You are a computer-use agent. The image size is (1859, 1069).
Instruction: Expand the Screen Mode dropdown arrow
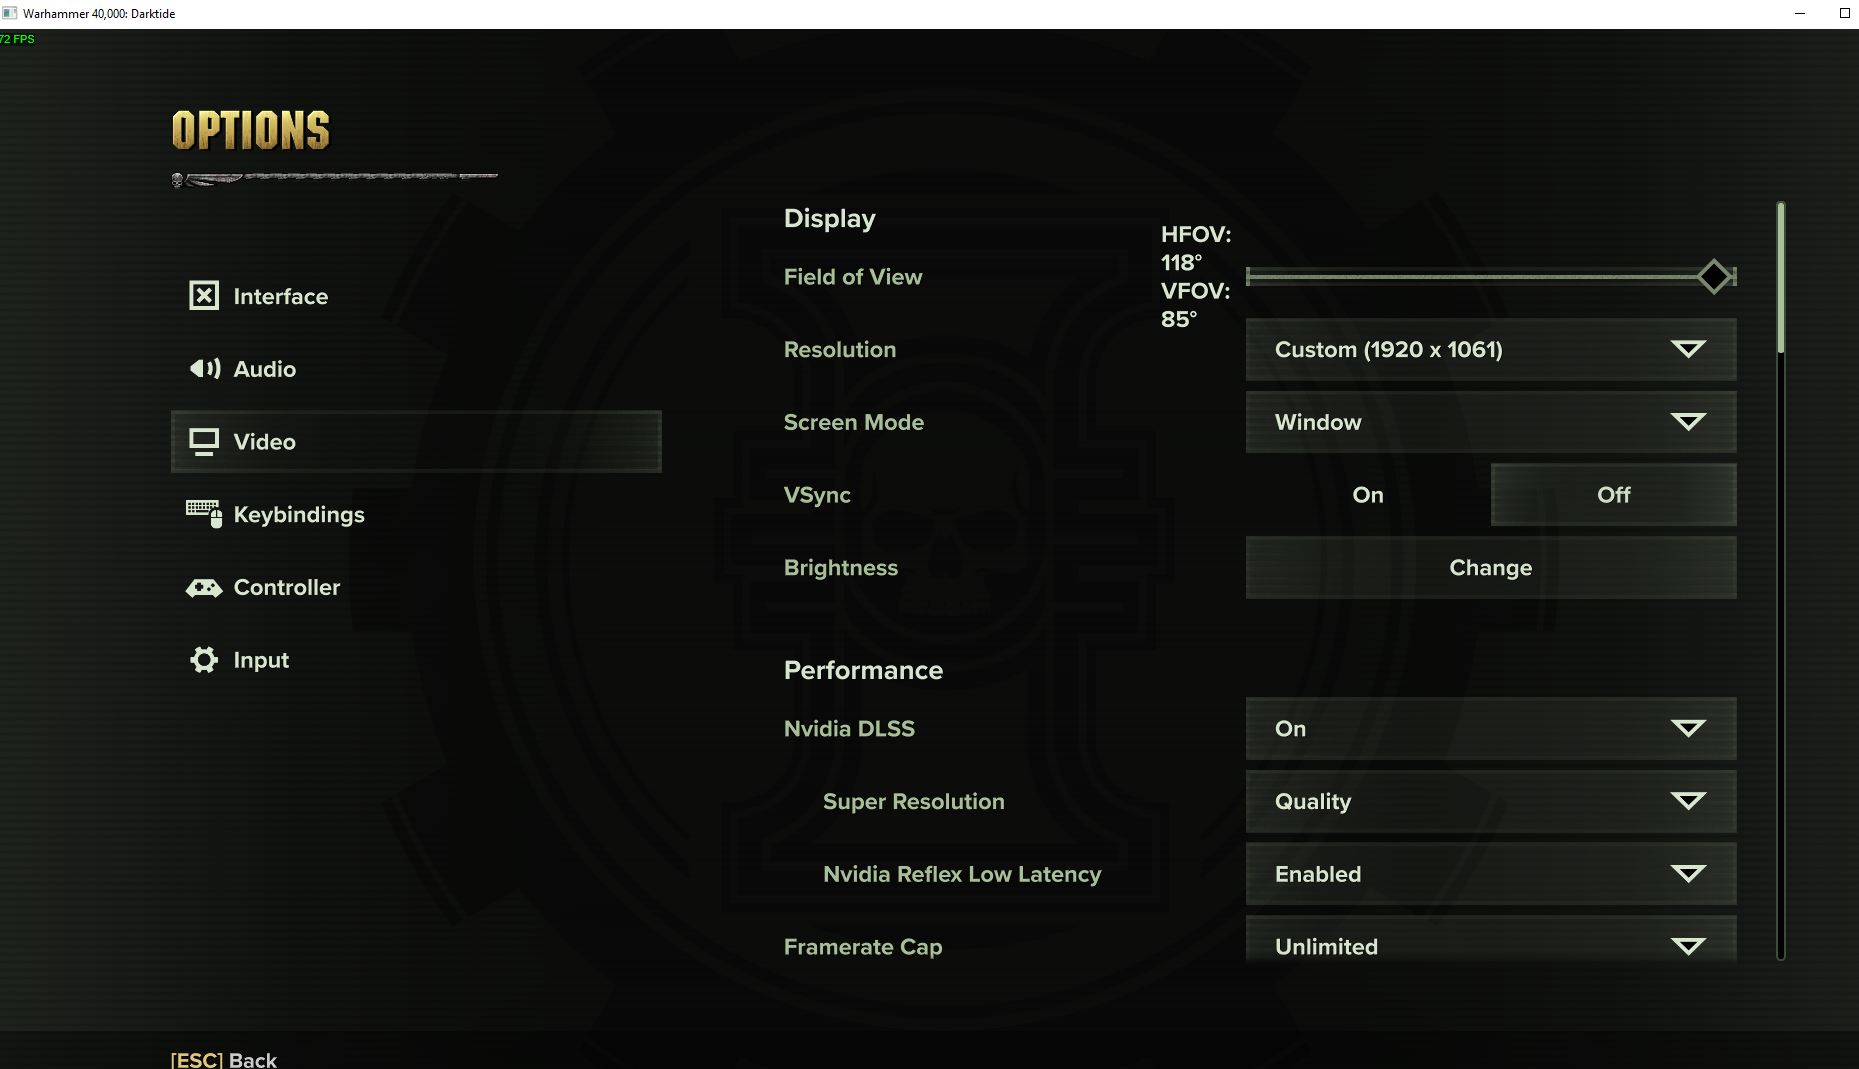1688,422
